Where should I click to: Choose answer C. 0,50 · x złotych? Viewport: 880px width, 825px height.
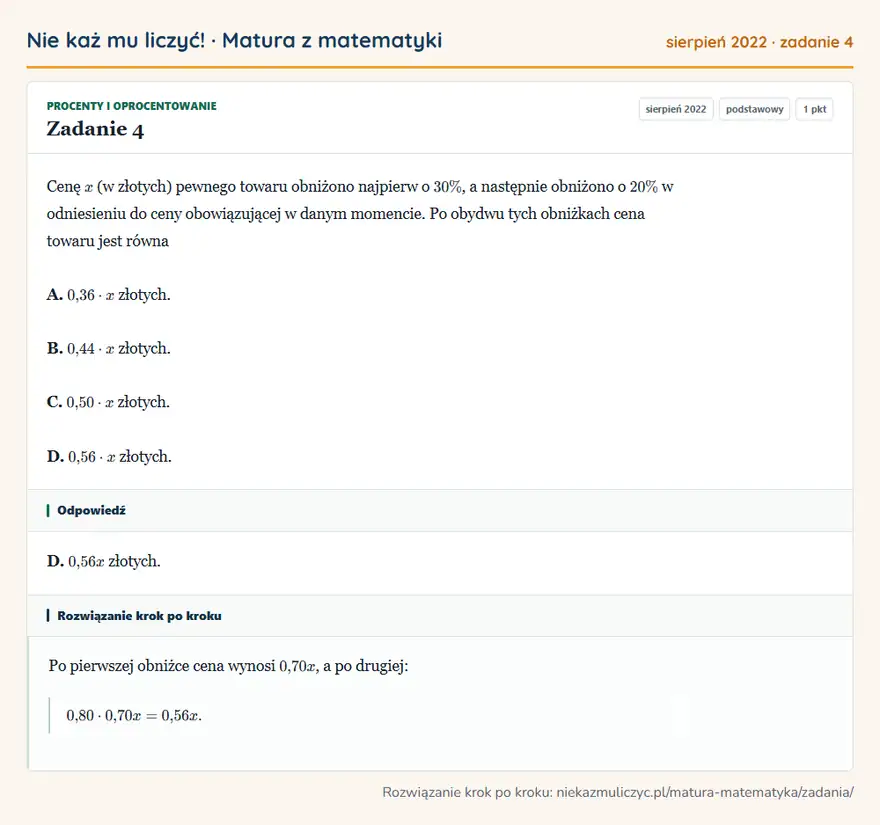point(108,402)
